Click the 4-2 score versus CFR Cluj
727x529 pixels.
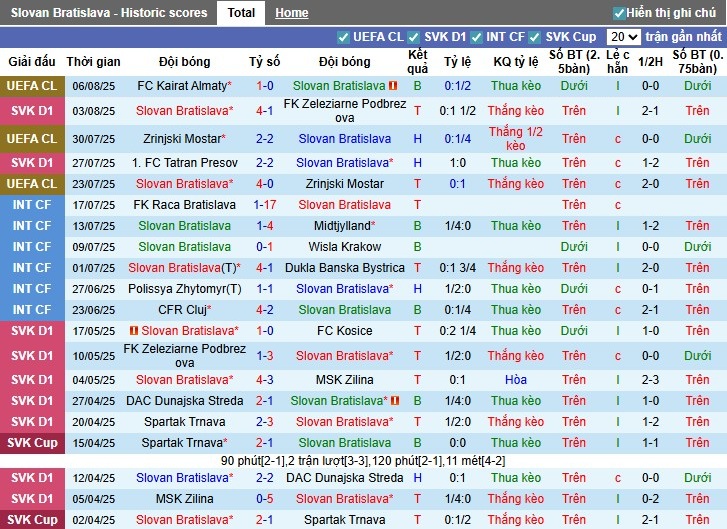pos(265,310)
